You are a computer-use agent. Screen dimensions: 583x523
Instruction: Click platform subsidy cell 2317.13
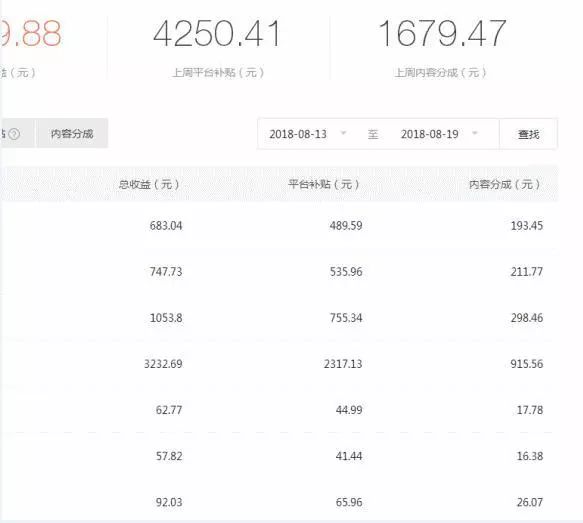(x=343, y=364)
